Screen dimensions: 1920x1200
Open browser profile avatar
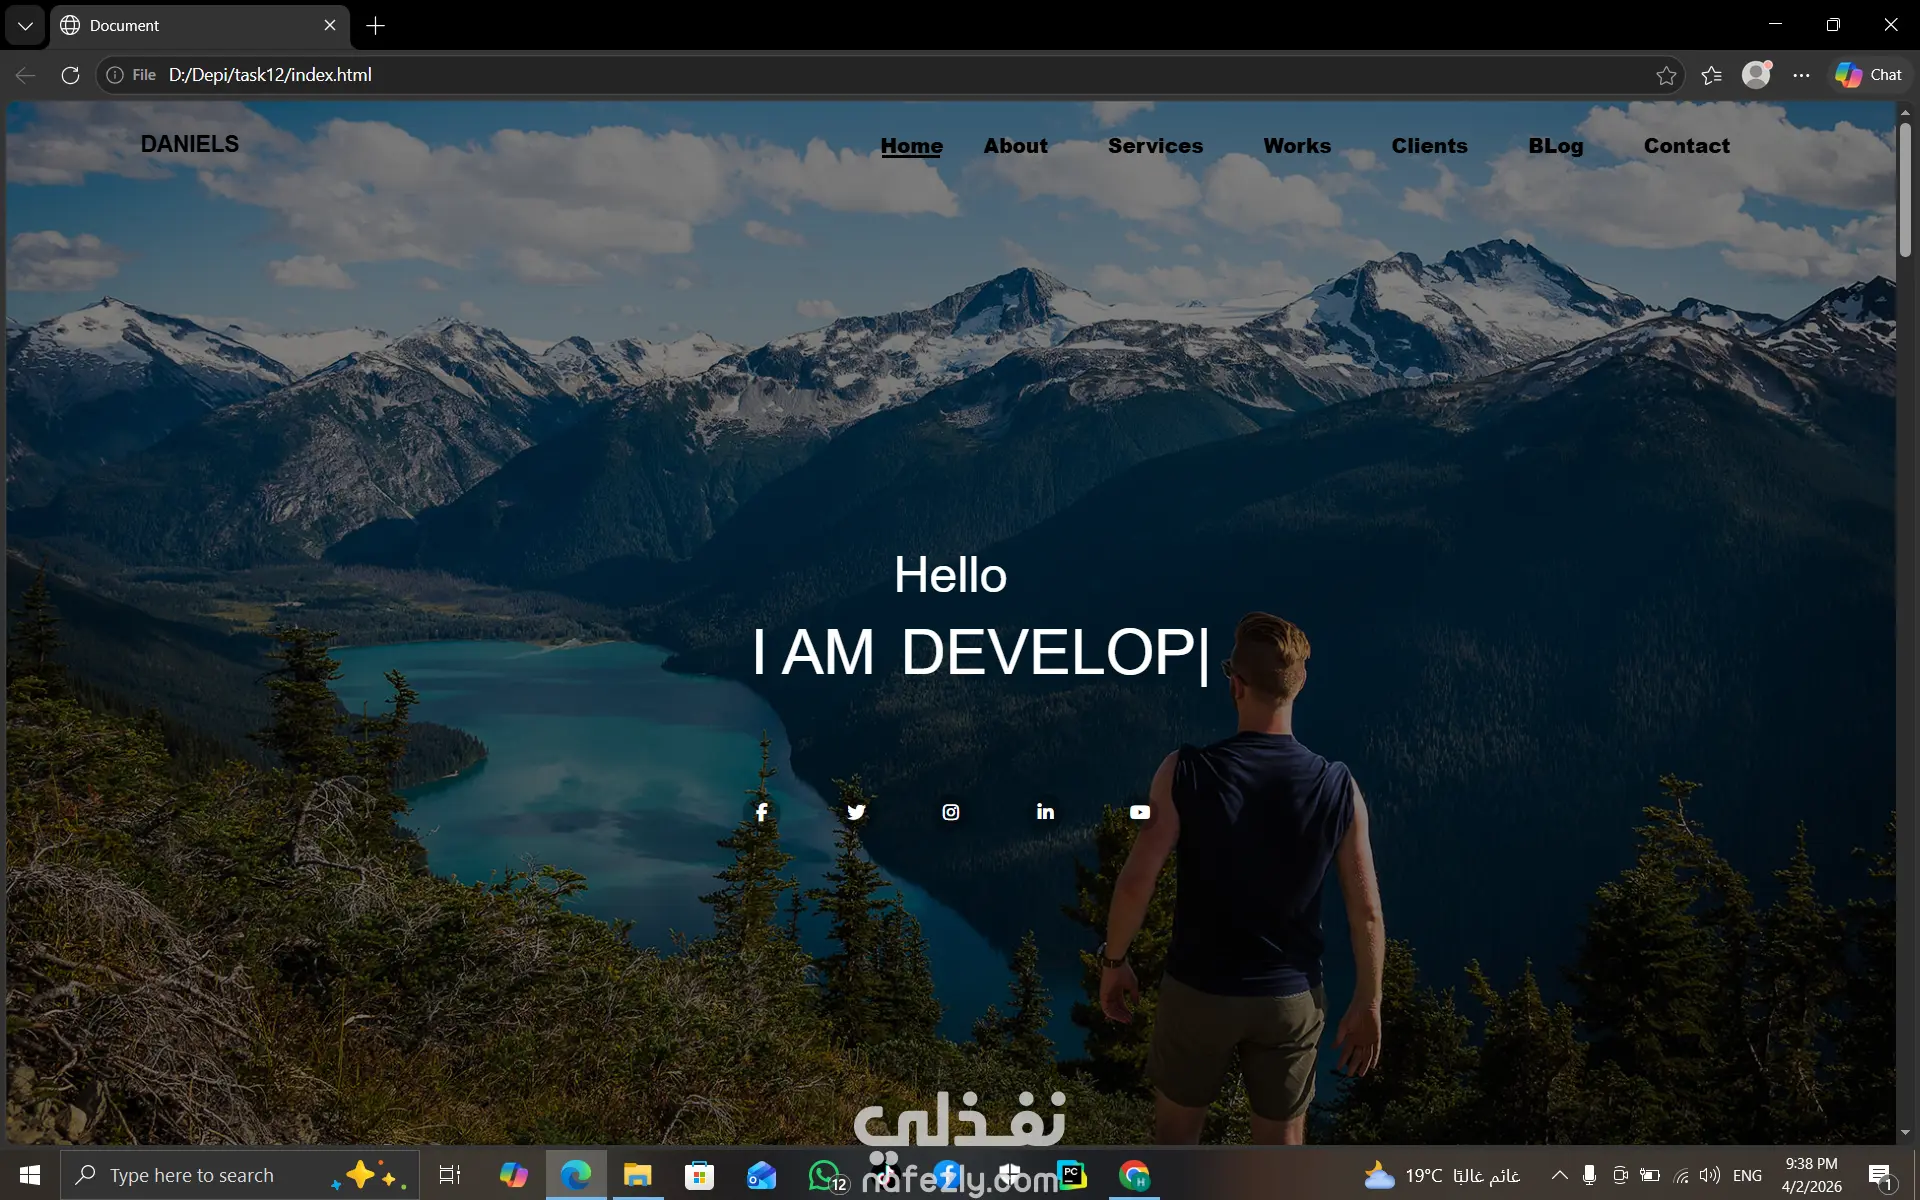click(1756, 75)
